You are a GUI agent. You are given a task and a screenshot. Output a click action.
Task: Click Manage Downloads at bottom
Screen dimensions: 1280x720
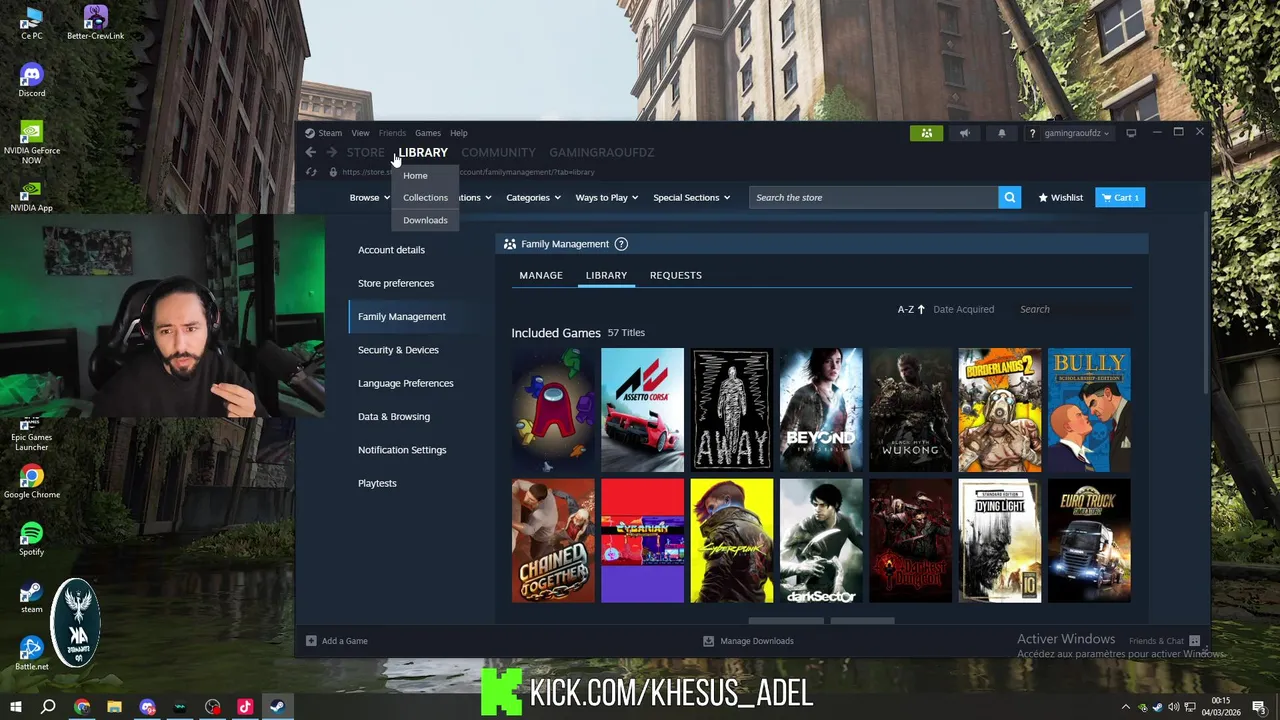pyautogui.click(x=749, y=641)
